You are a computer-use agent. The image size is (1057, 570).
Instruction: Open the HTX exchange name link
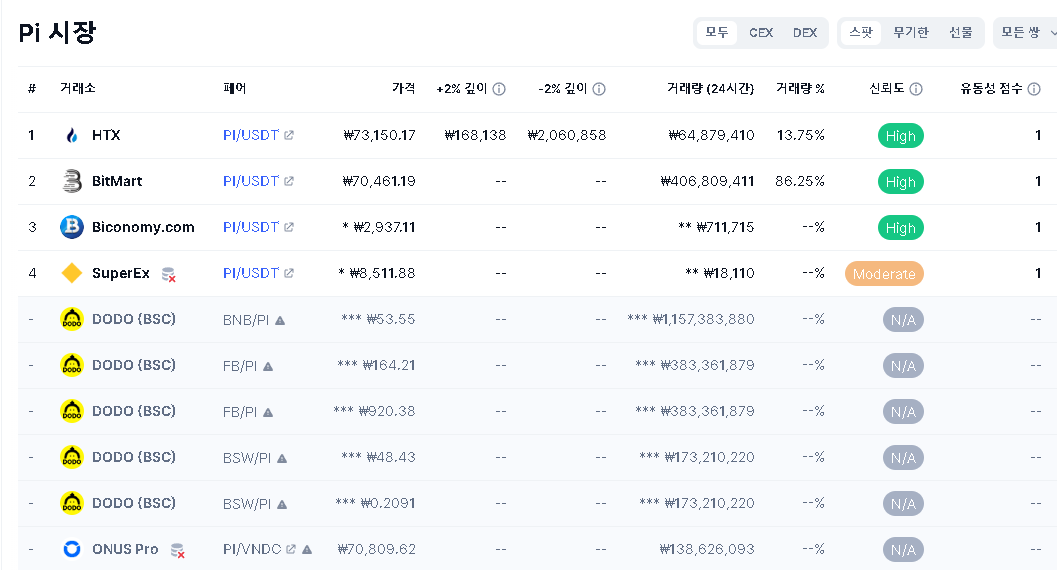pyautogui.click(x=106, y=135)
